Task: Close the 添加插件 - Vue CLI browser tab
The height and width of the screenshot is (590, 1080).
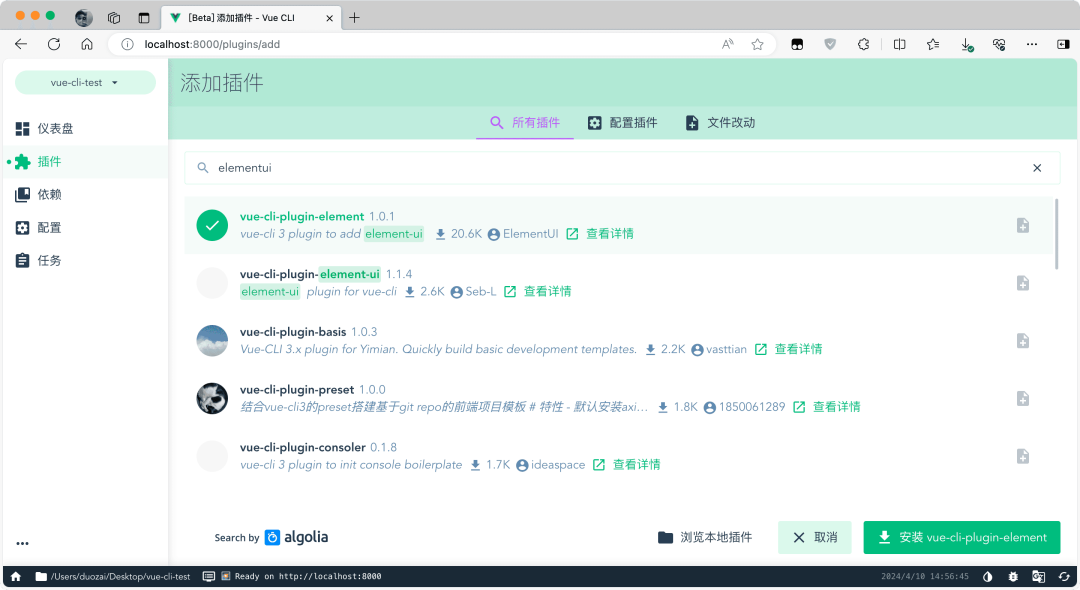Action: (x=329, y=18)
